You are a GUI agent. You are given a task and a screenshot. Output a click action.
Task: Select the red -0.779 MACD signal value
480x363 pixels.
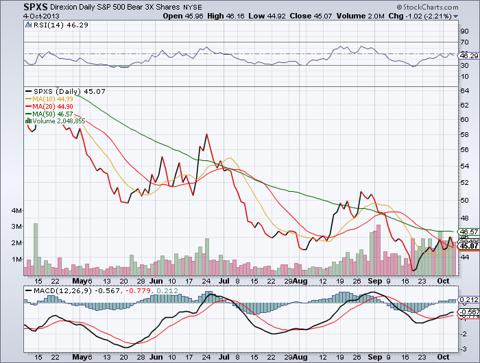pos(137,291)
